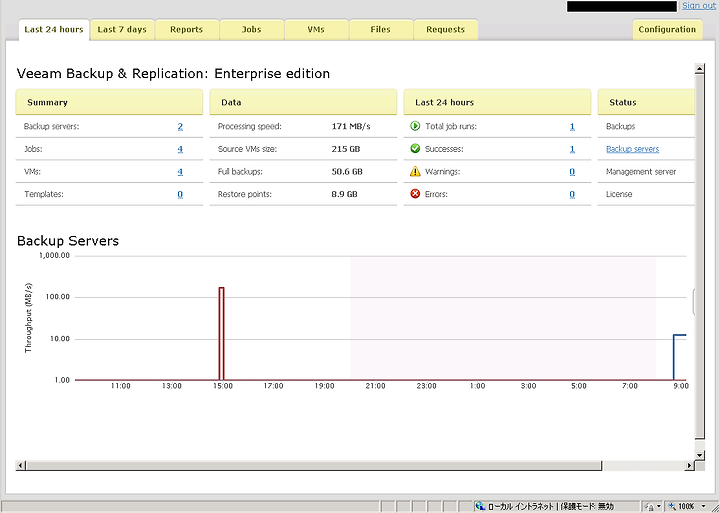Viewport: 720px width, 513px height.
Task: Open the zoom level dropdown arrow
Action: click(703, 506)
